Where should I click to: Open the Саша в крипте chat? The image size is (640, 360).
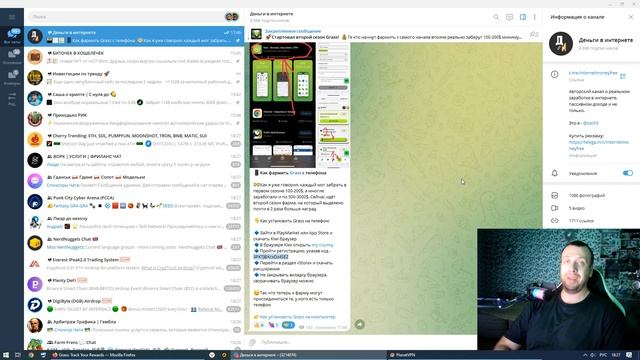134,98
